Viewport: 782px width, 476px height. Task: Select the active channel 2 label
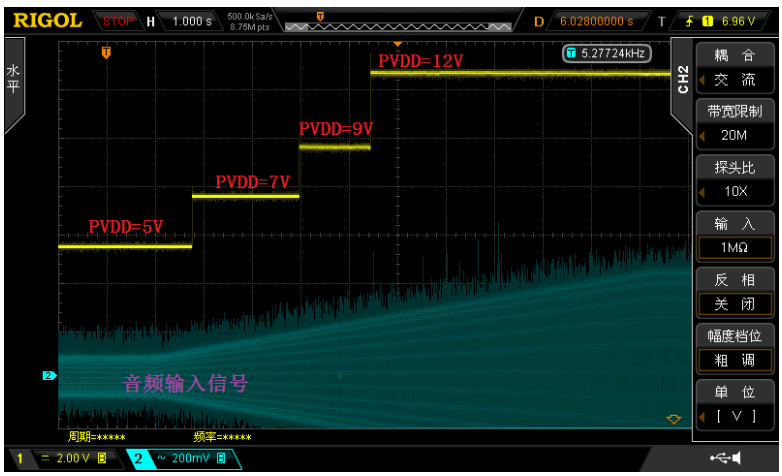(x=138, y=458)
